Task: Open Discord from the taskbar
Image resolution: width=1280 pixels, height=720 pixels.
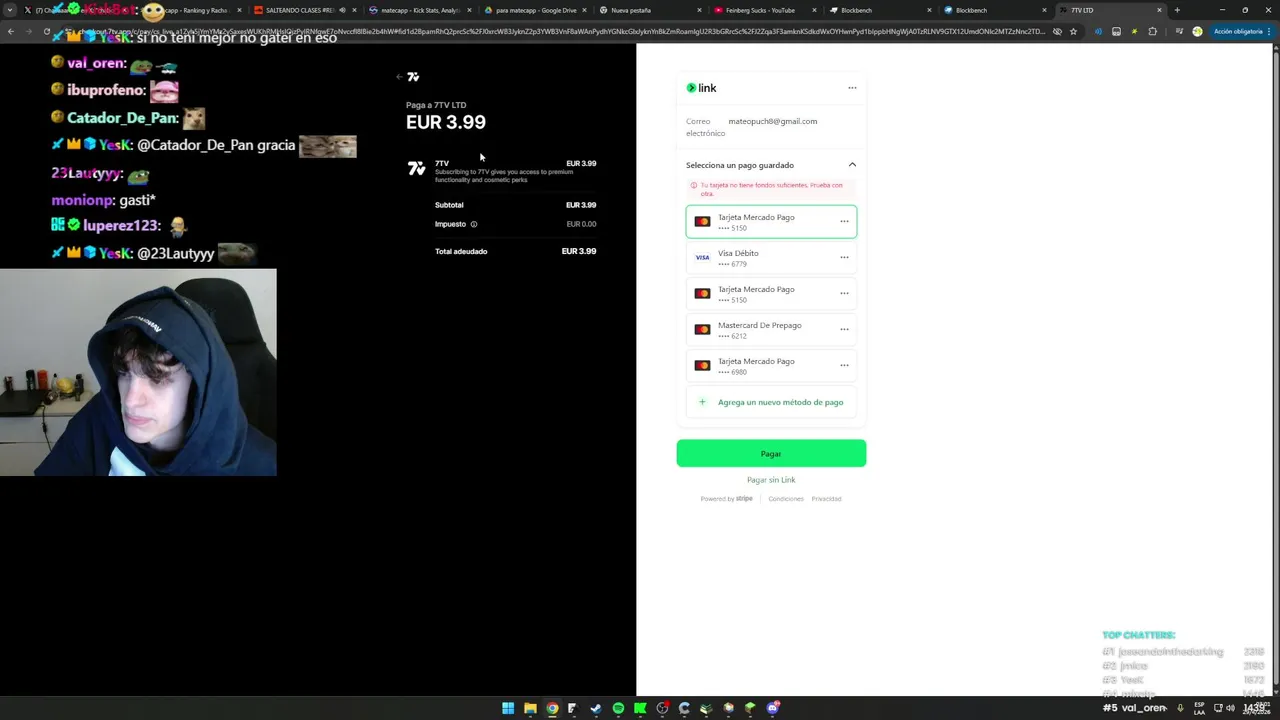Action: 773,708
